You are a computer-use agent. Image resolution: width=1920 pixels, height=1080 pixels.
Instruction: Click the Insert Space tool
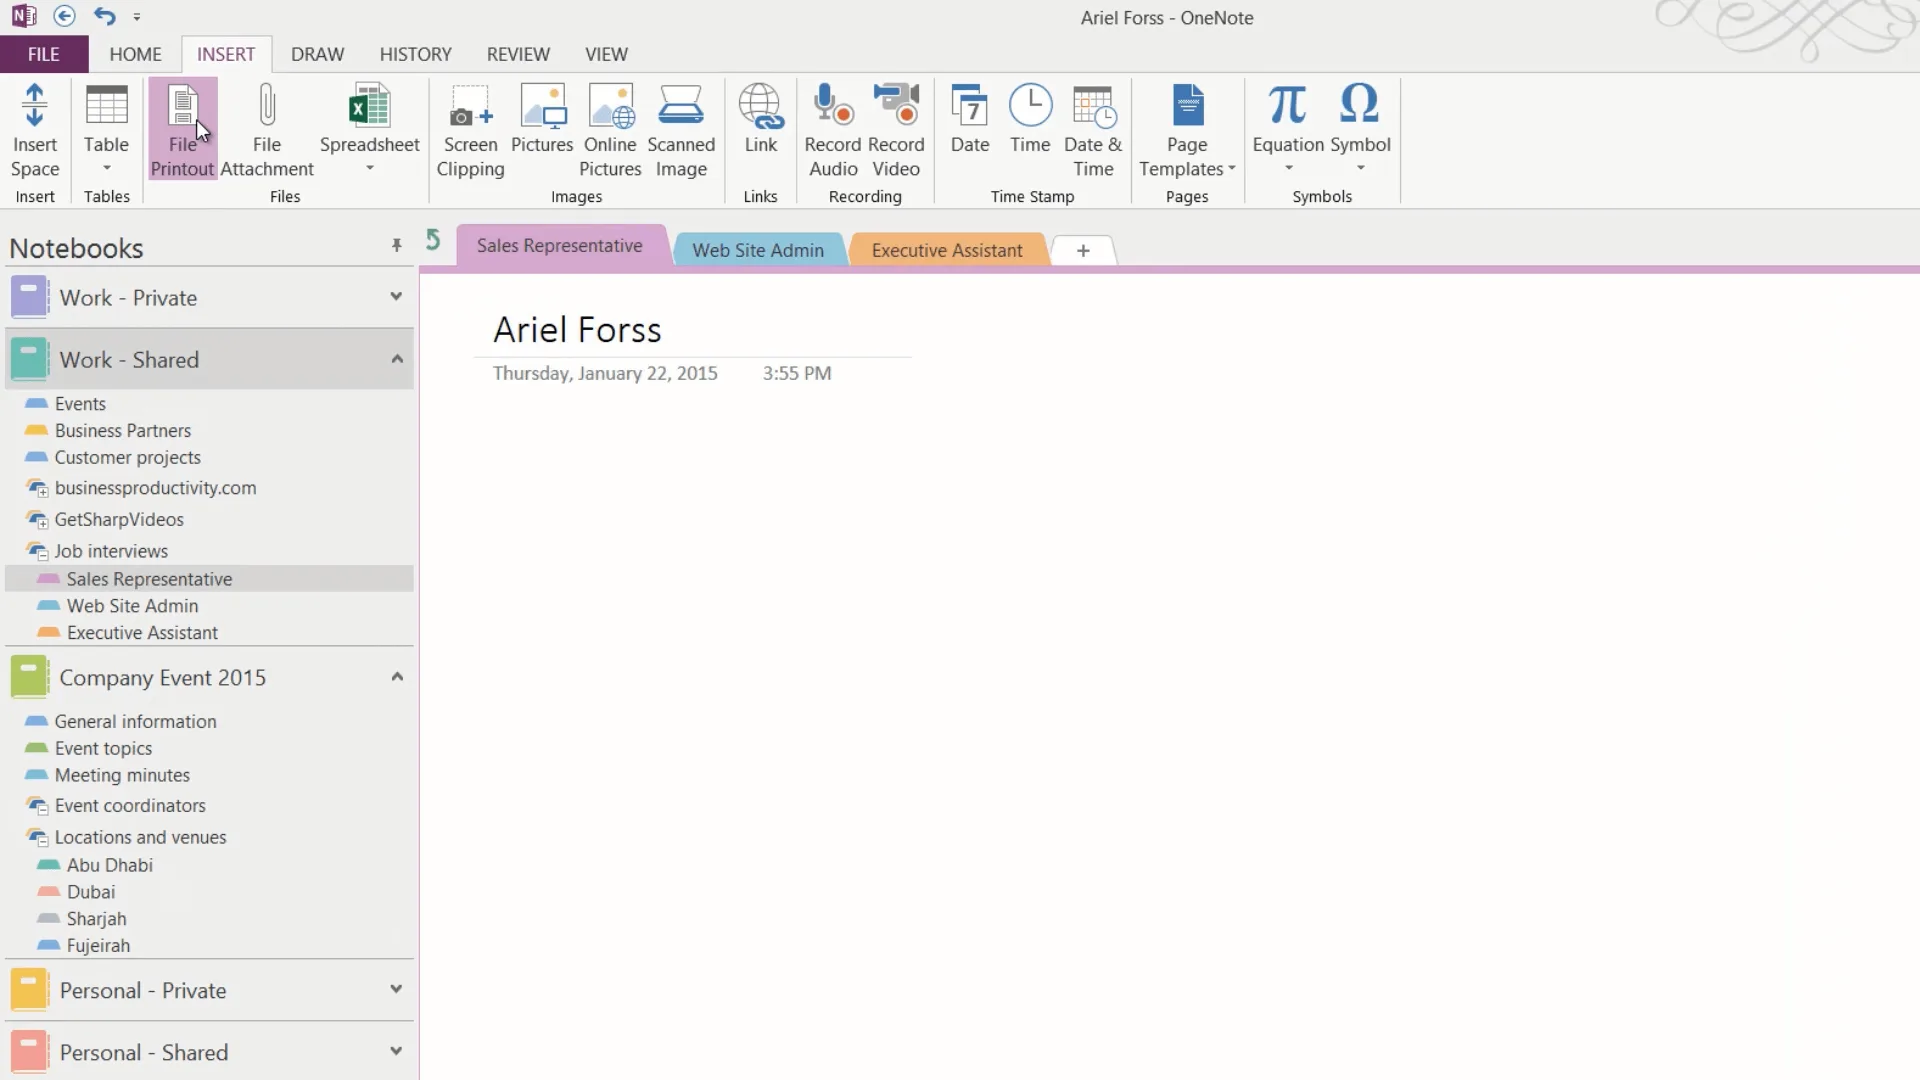pyautogui.click(x=35, y=130)
